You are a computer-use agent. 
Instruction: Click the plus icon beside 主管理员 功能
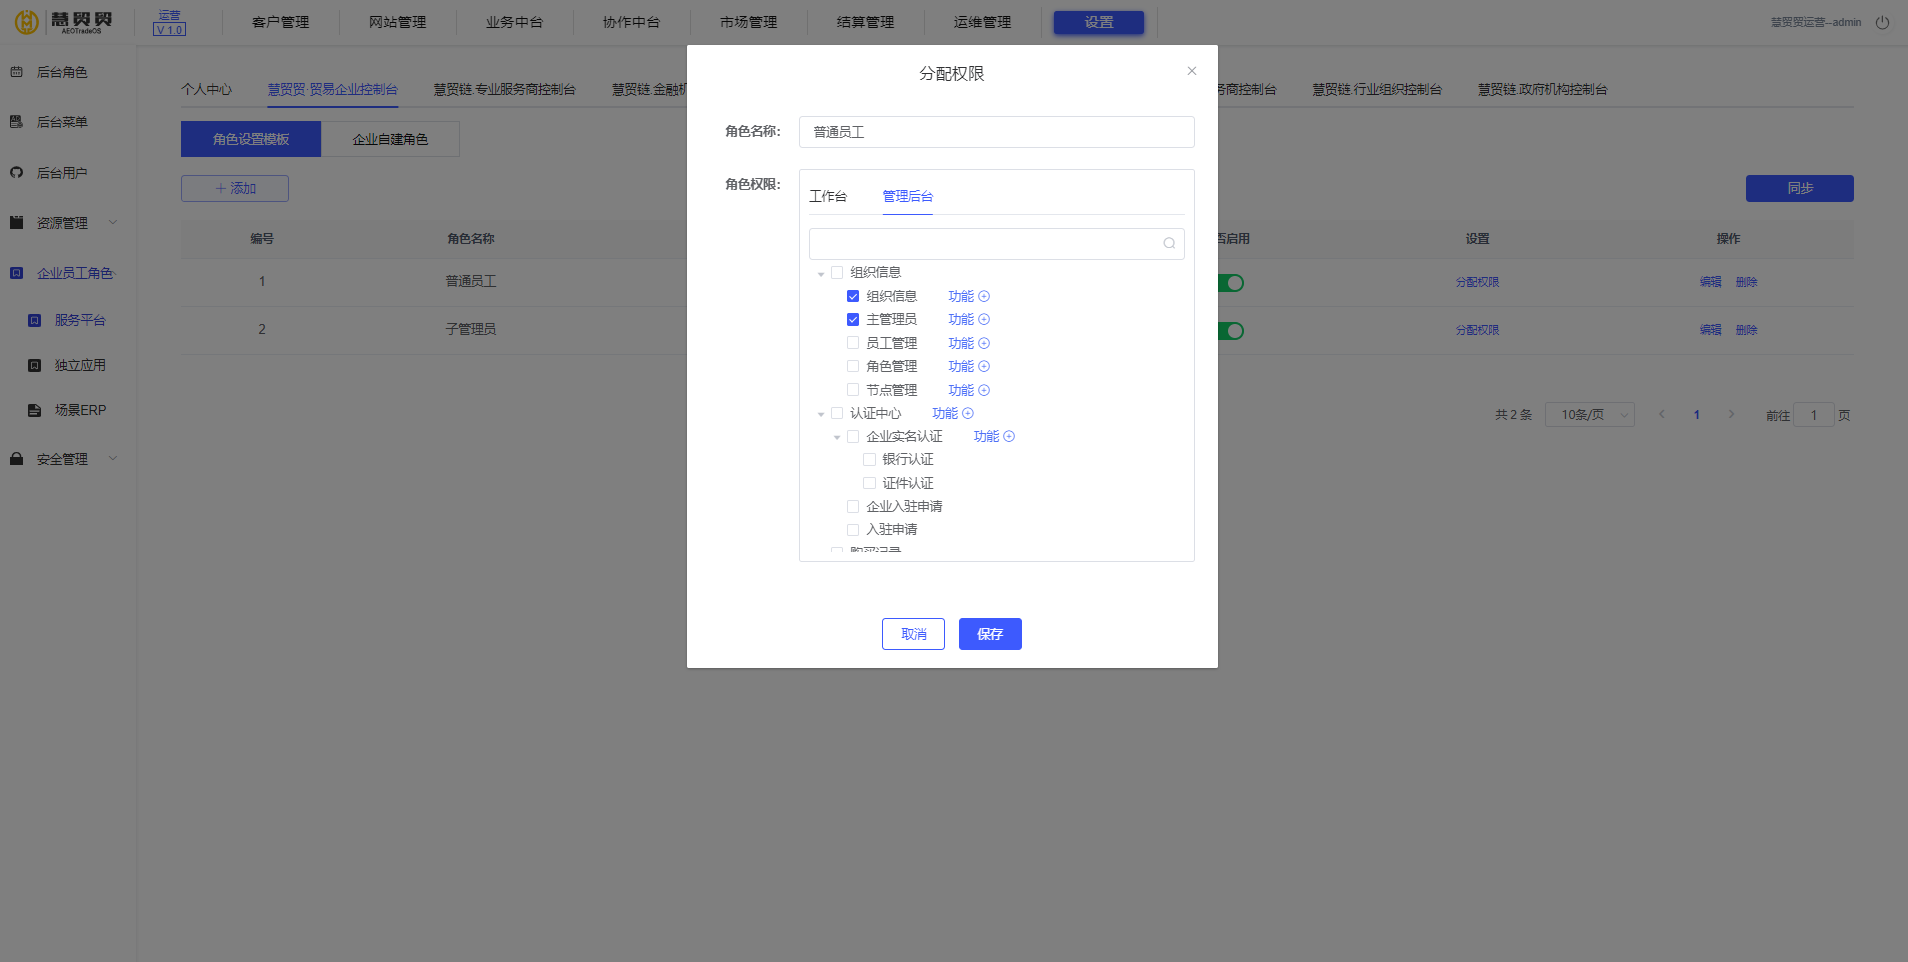pos(984,320)
